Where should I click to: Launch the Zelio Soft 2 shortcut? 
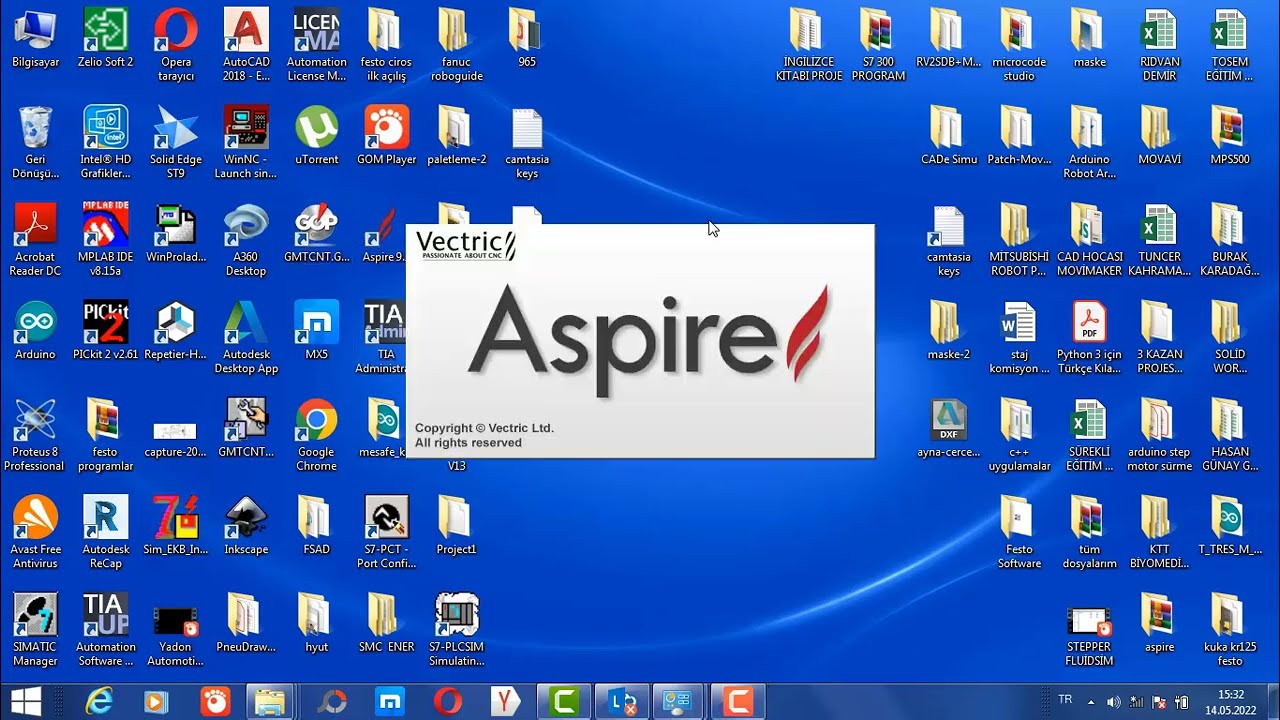106,40
